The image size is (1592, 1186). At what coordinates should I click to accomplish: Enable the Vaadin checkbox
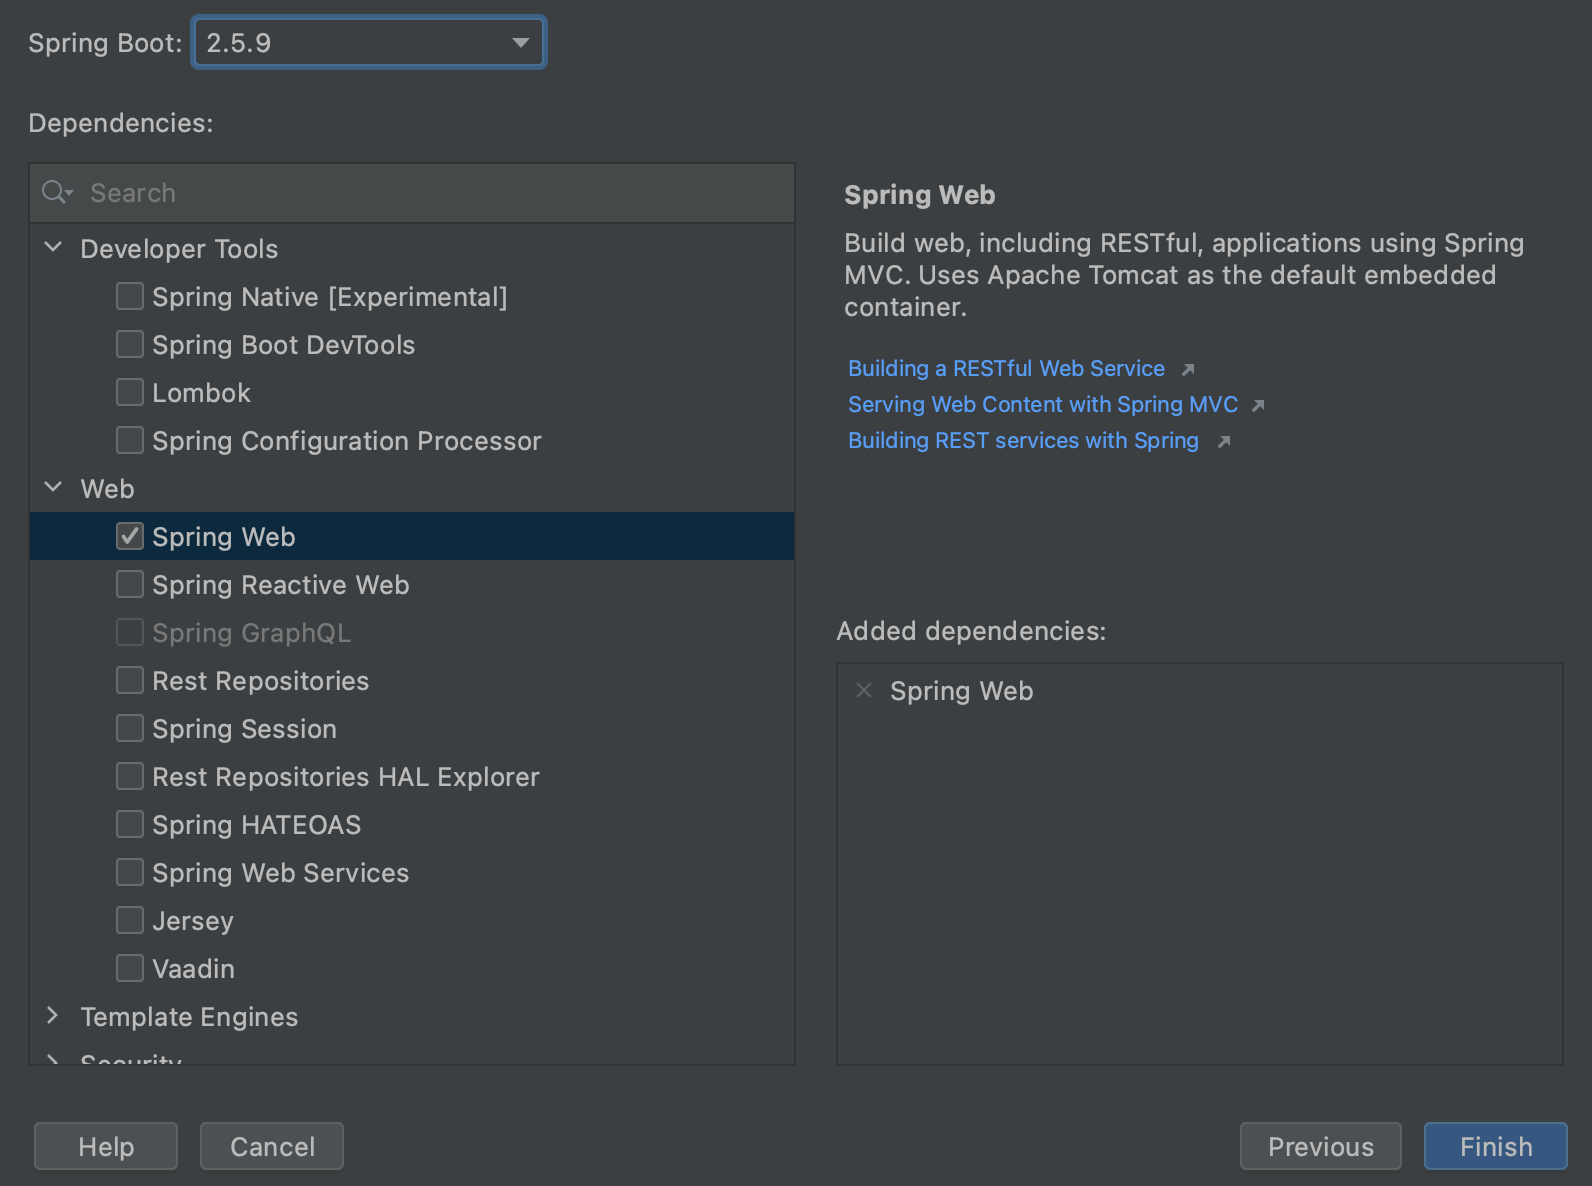click(x=130, y=968)
